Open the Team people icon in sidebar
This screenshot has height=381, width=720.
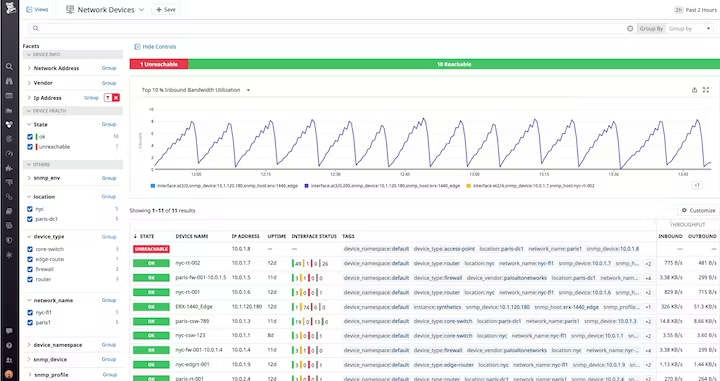[9, 360]
